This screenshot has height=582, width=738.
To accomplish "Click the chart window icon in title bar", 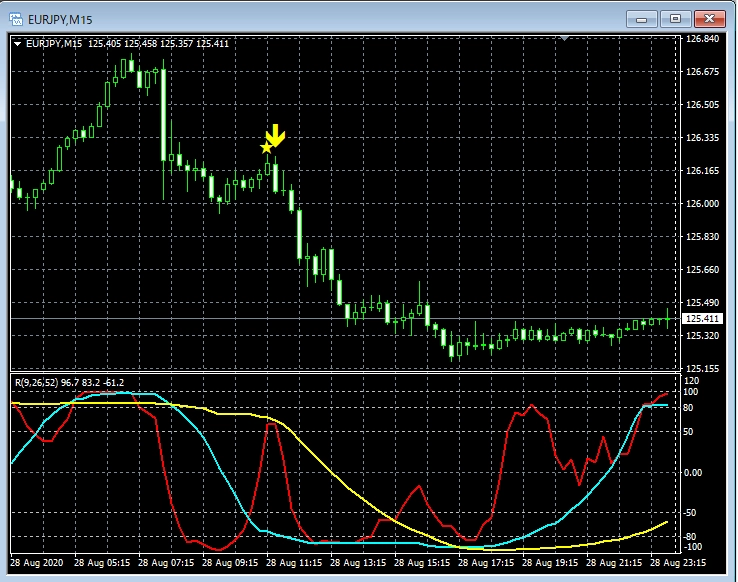I will 17,18.
